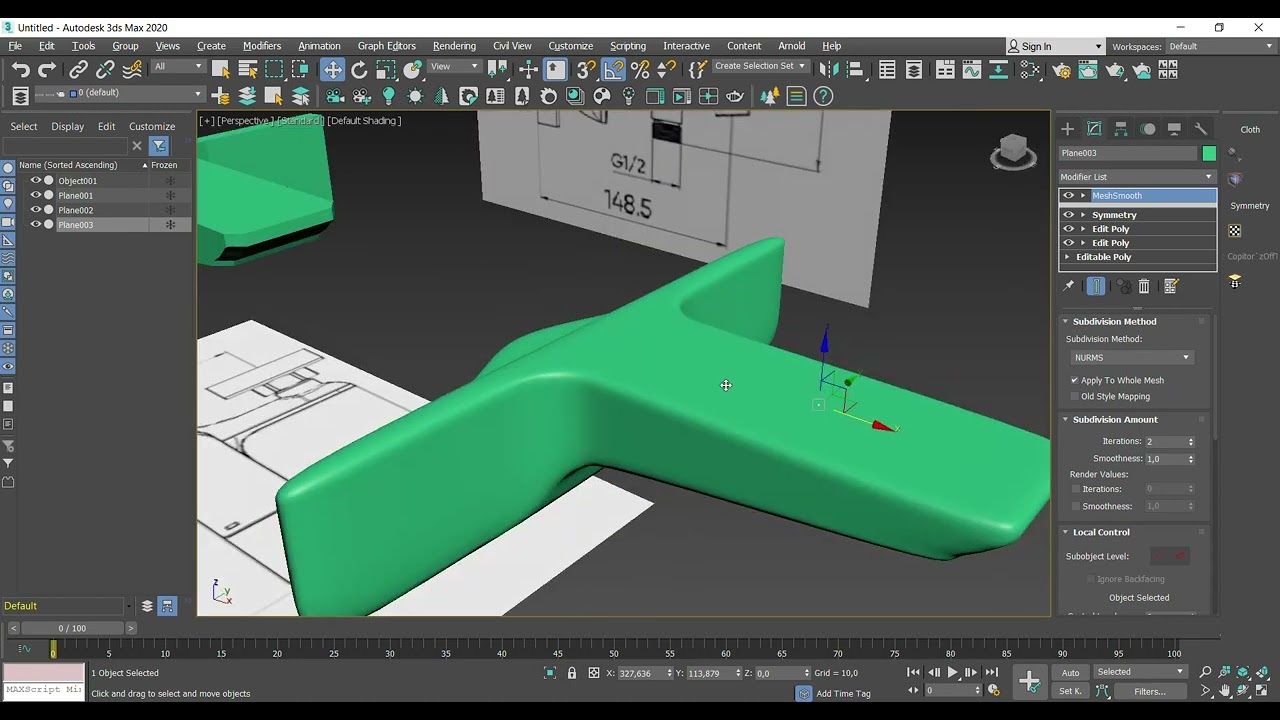Switch to the Create command panel tab

[1067, 129]
